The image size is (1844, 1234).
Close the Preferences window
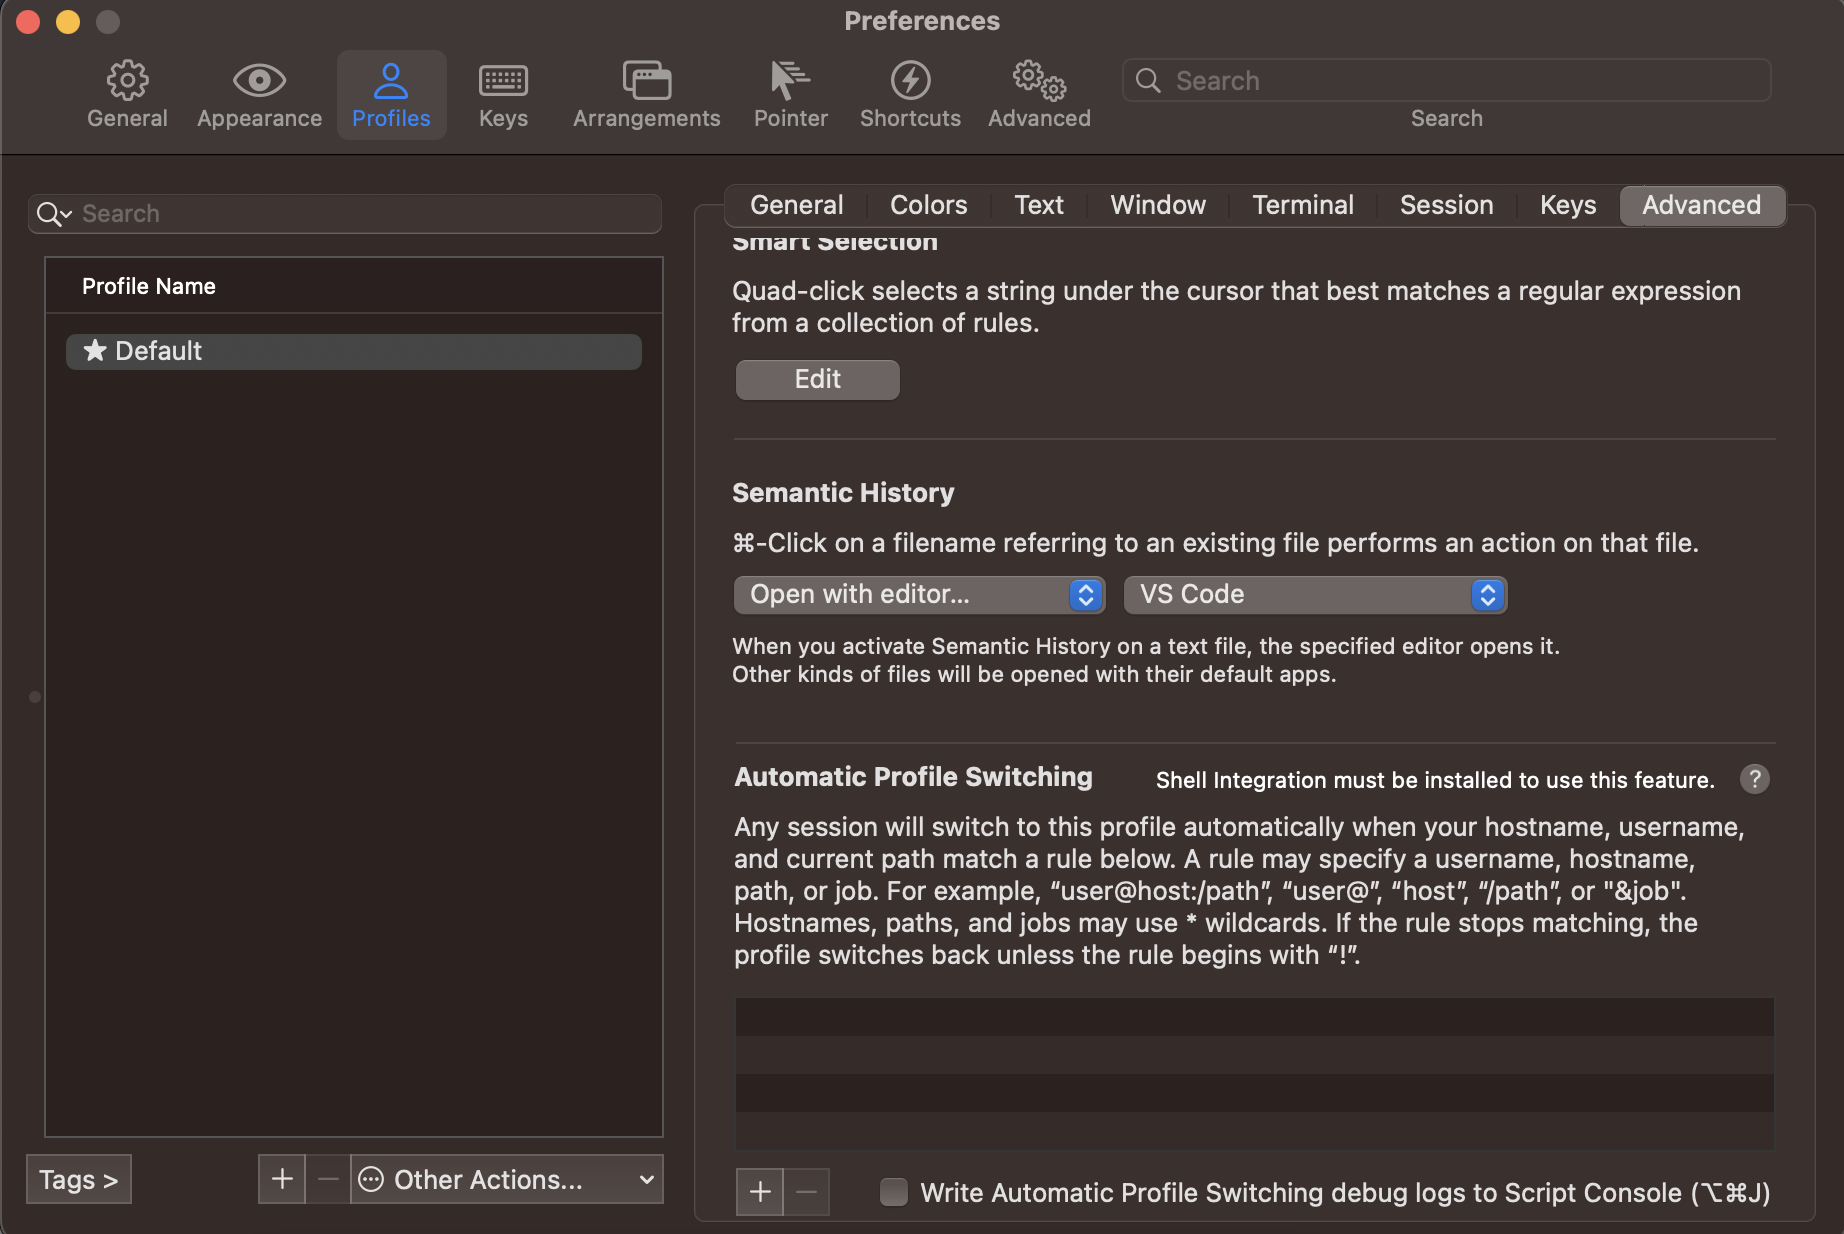(28, 22)
